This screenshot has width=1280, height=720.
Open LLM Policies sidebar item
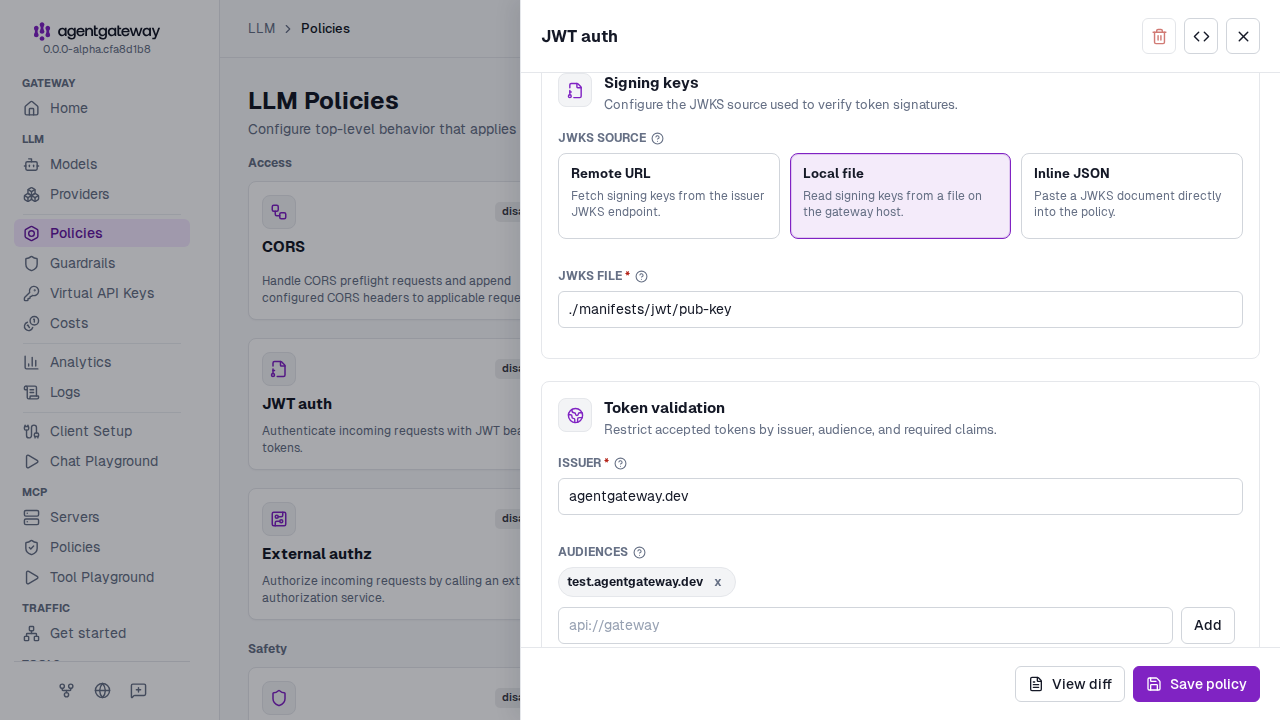tap(102, 233)
